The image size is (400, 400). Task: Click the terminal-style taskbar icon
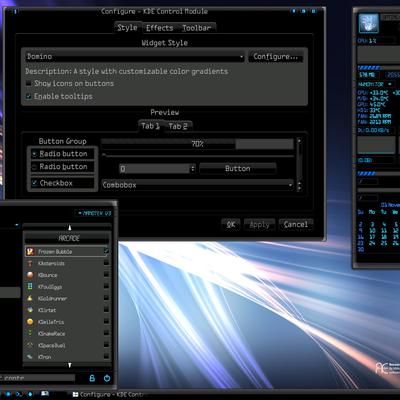click(19, 394)
